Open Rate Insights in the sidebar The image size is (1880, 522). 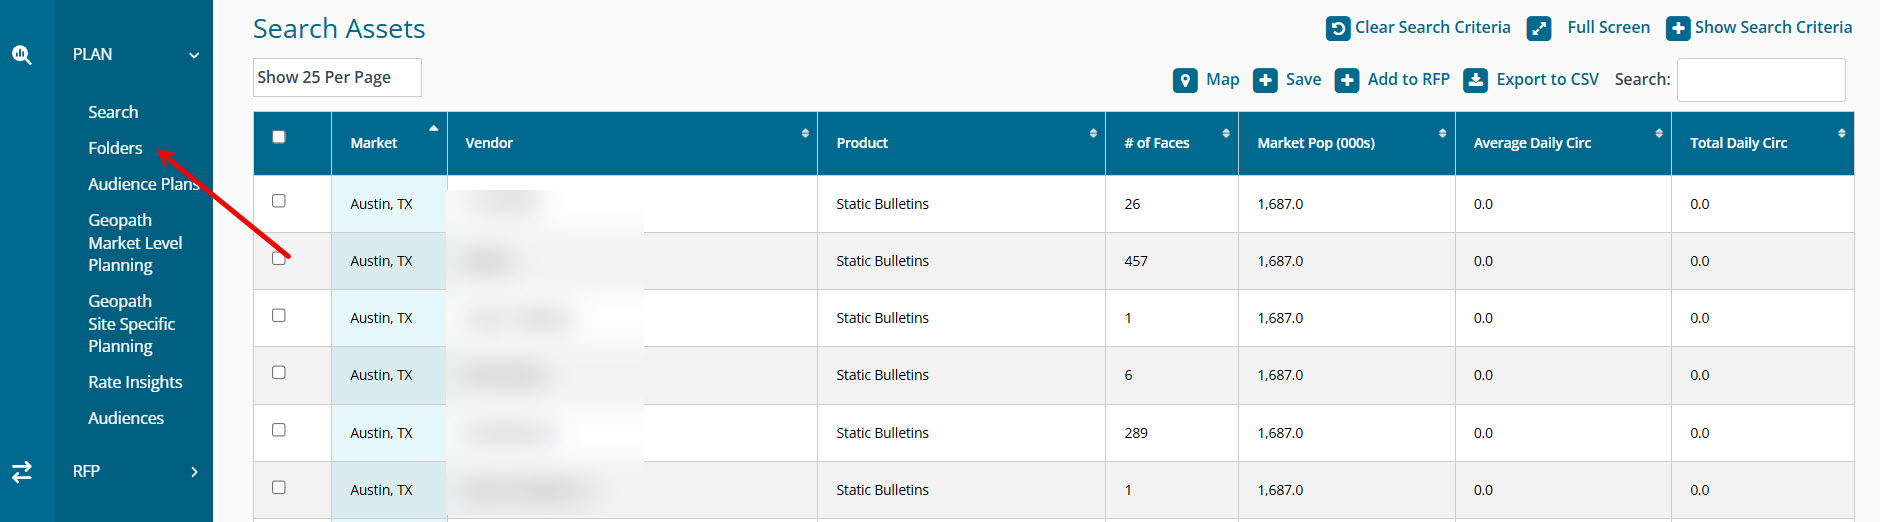coord(135,382)
